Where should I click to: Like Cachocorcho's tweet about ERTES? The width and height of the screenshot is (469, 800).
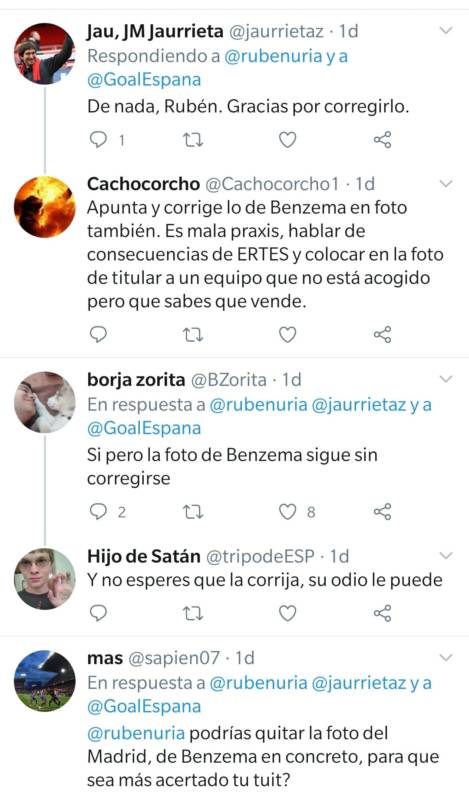pyautogui.click(x=287, y=335)
